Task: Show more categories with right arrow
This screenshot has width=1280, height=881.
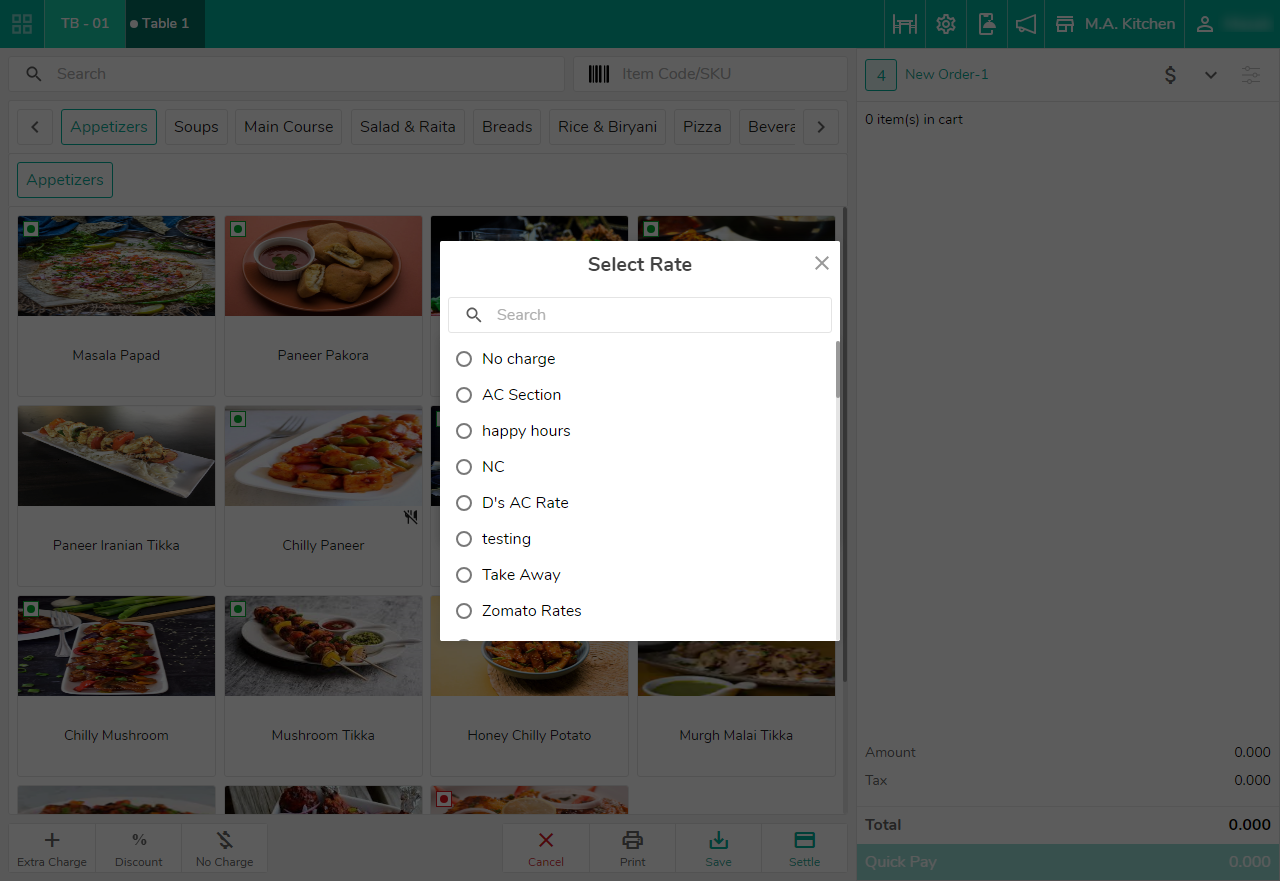Action: coord(821,127)
